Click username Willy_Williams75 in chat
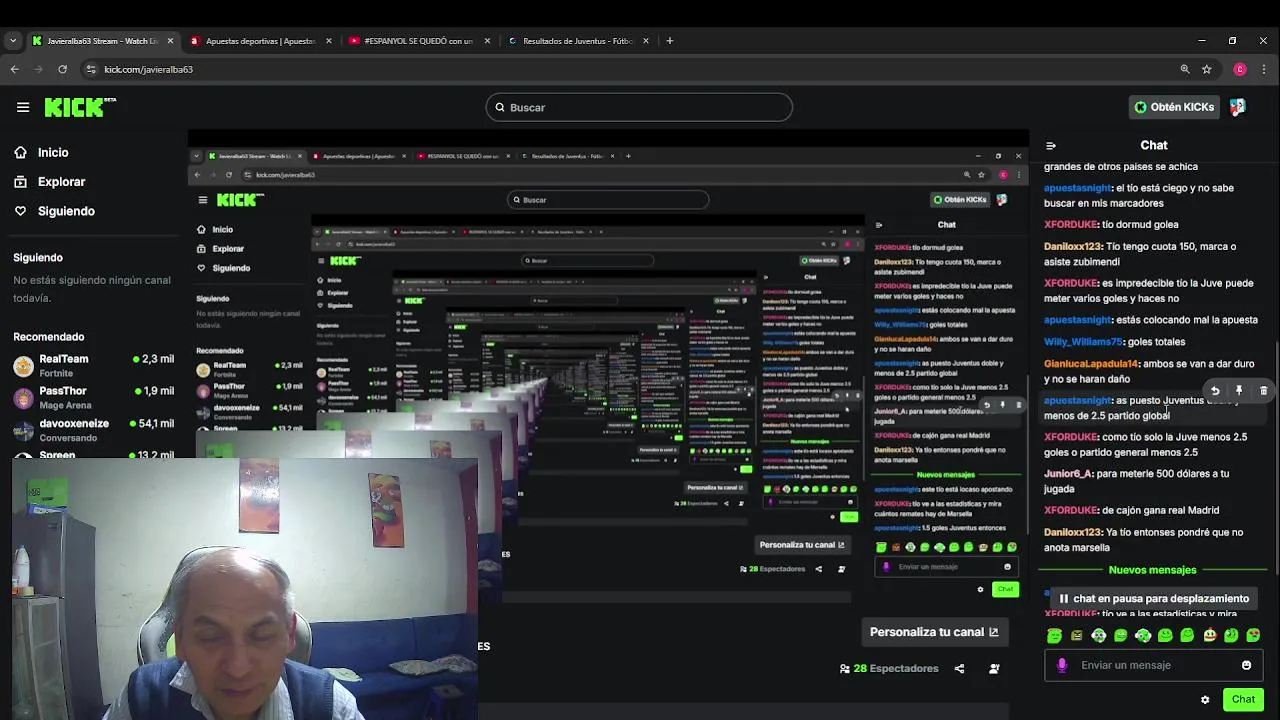 point(1083,342)
